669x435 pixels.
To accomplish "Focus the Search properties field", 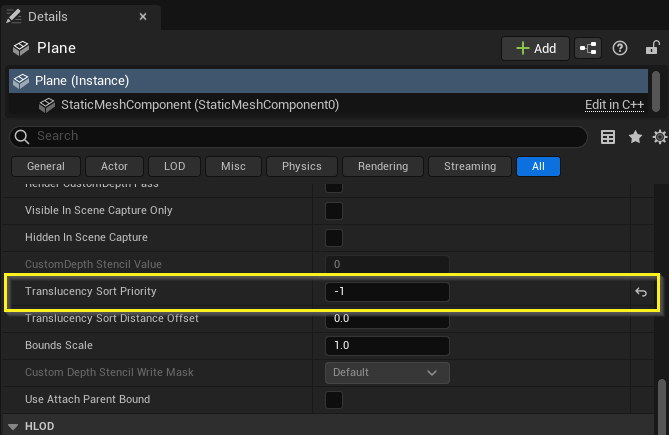I will pyautogui.click(x=298, y=136).
